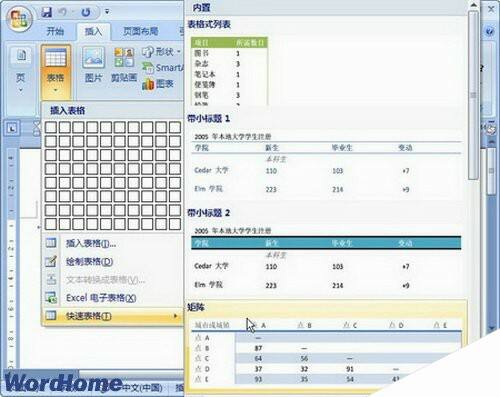Click the 矩阵 section heading

(x=196, y=307)
